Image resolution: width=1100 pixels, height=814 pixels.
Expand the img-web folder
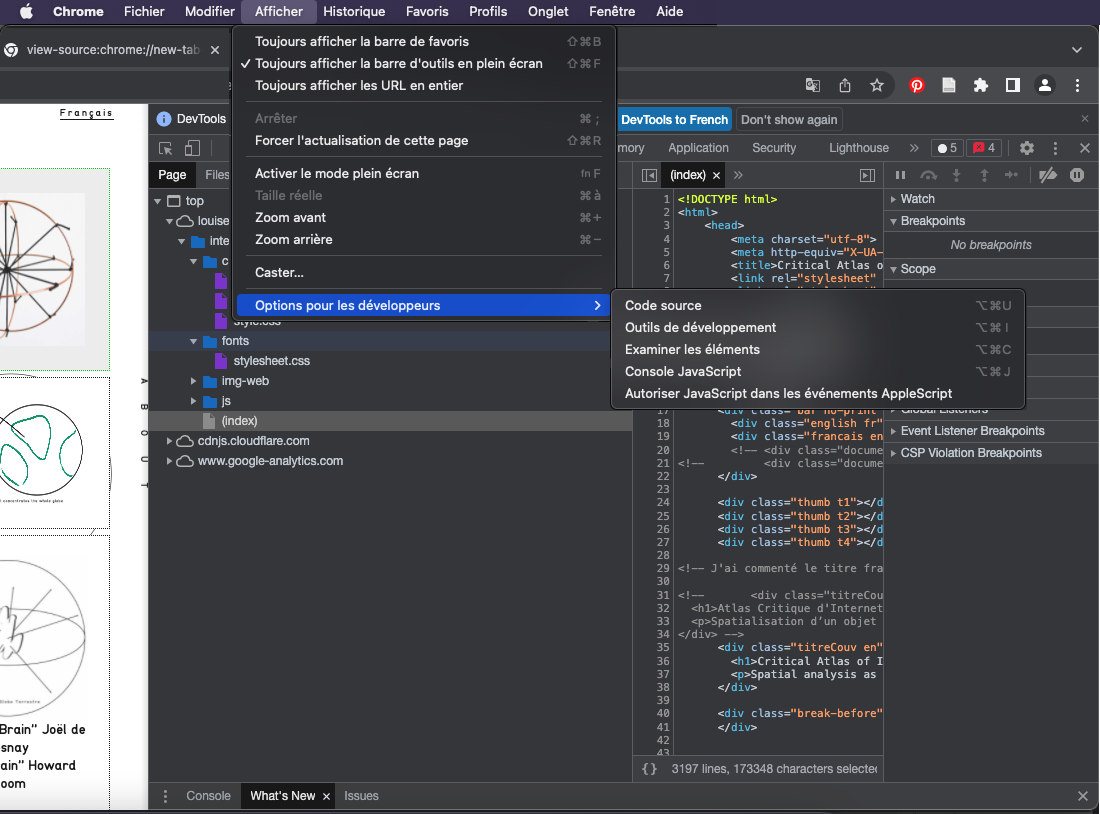[x=194, y=381]
